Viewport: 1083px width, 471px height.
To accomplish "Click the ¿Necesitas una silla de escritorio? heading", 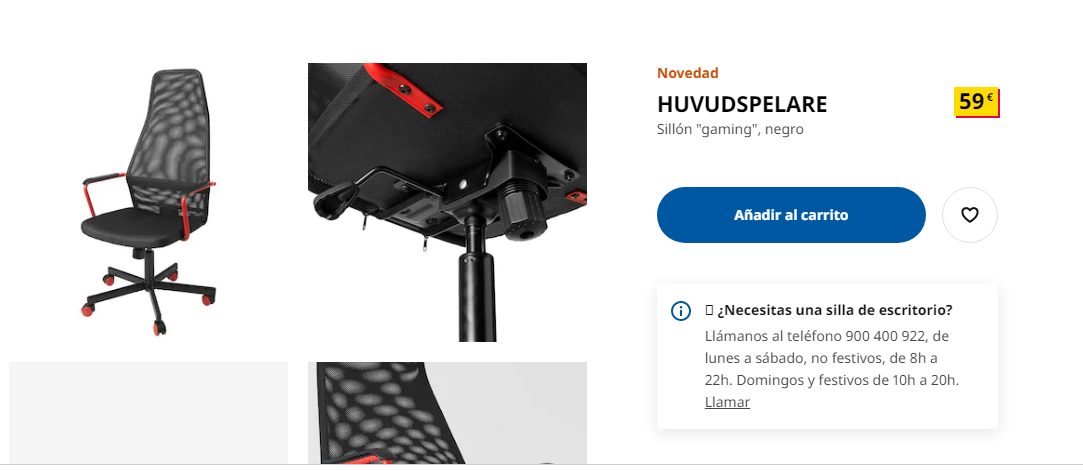I will coord(835,311).
